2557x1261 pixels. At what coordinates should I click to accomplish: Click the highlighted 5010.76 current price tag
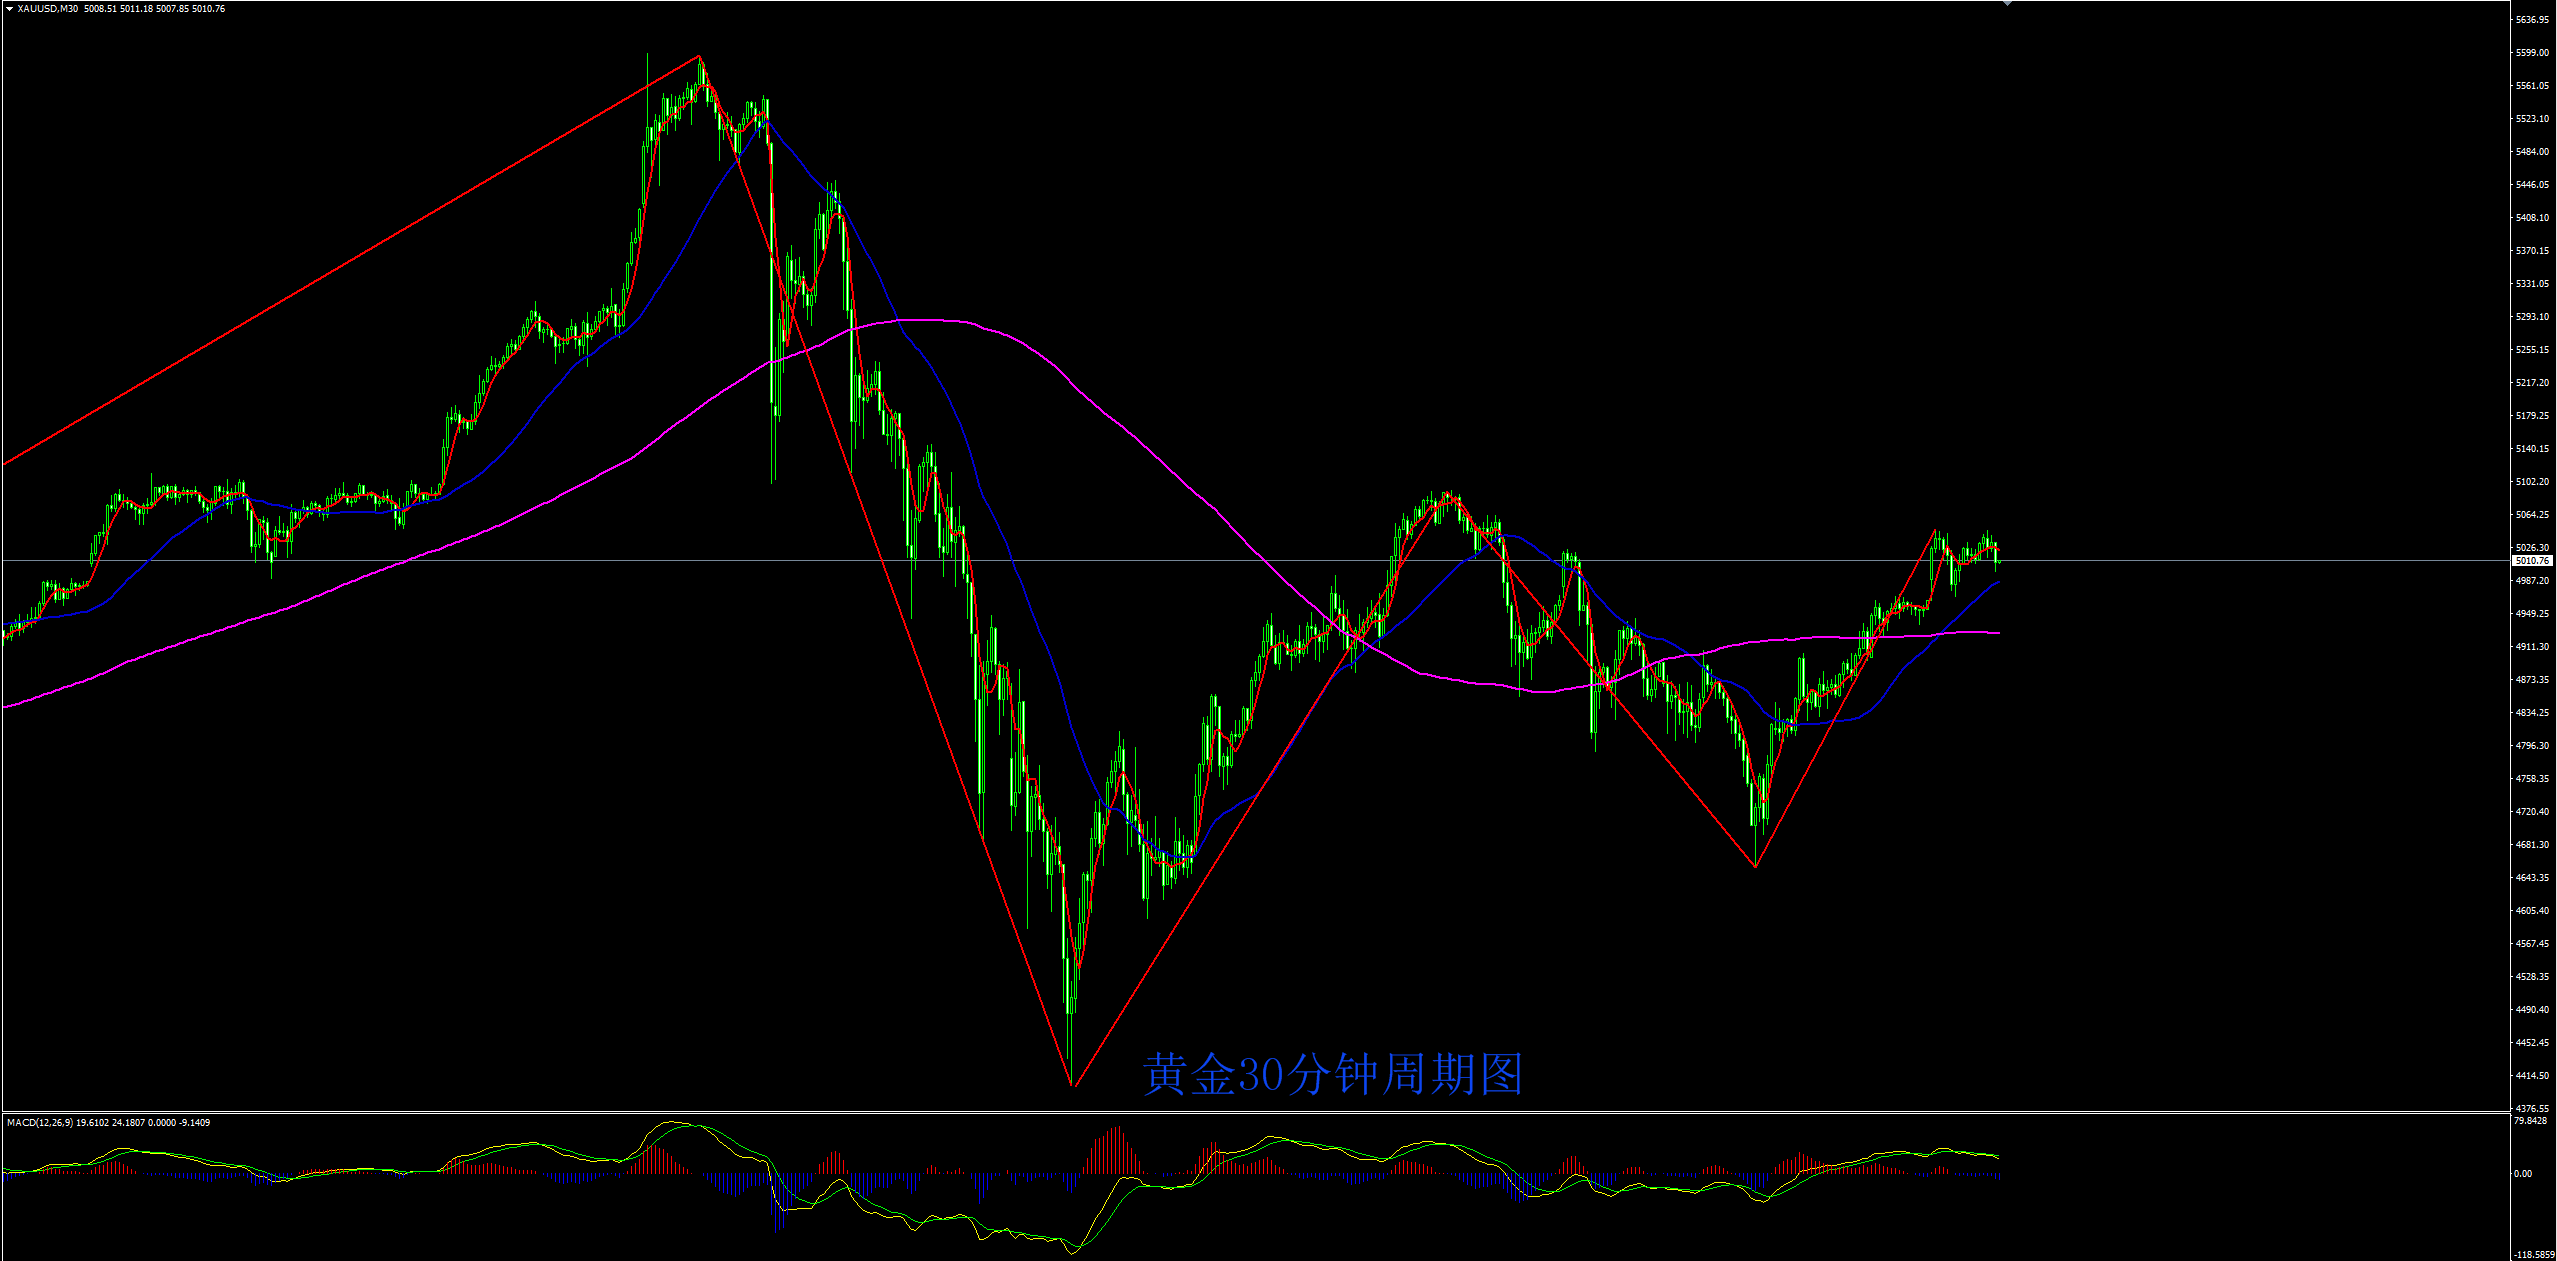2532,561
